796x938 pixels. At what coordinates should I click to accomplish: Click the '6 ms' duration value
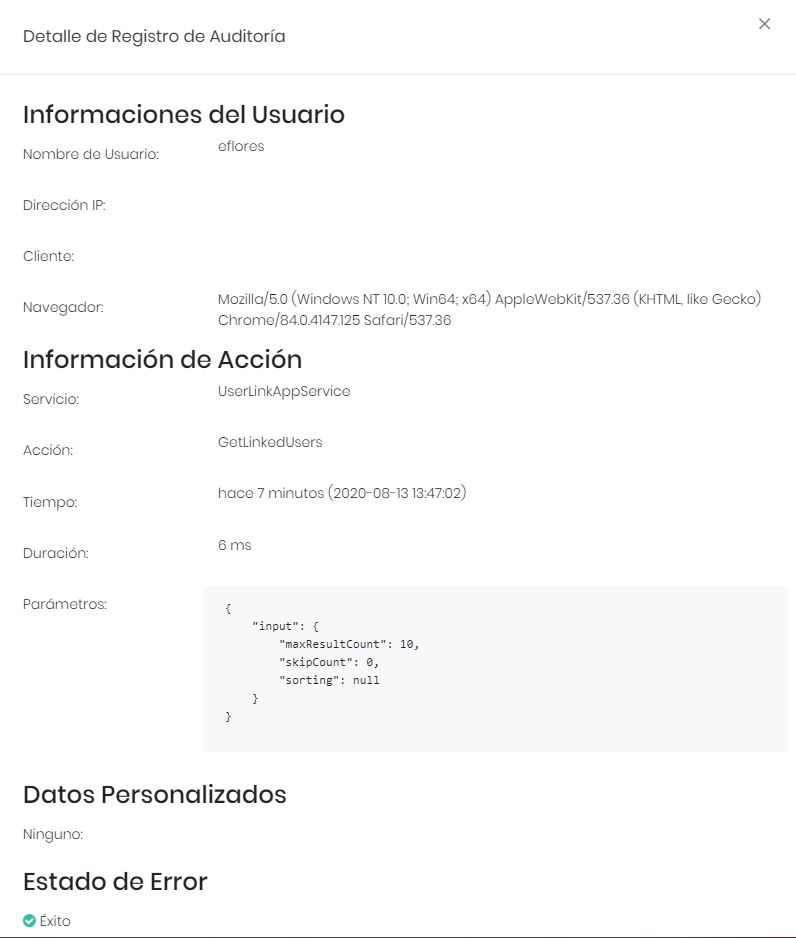click(x=235, y=545)
